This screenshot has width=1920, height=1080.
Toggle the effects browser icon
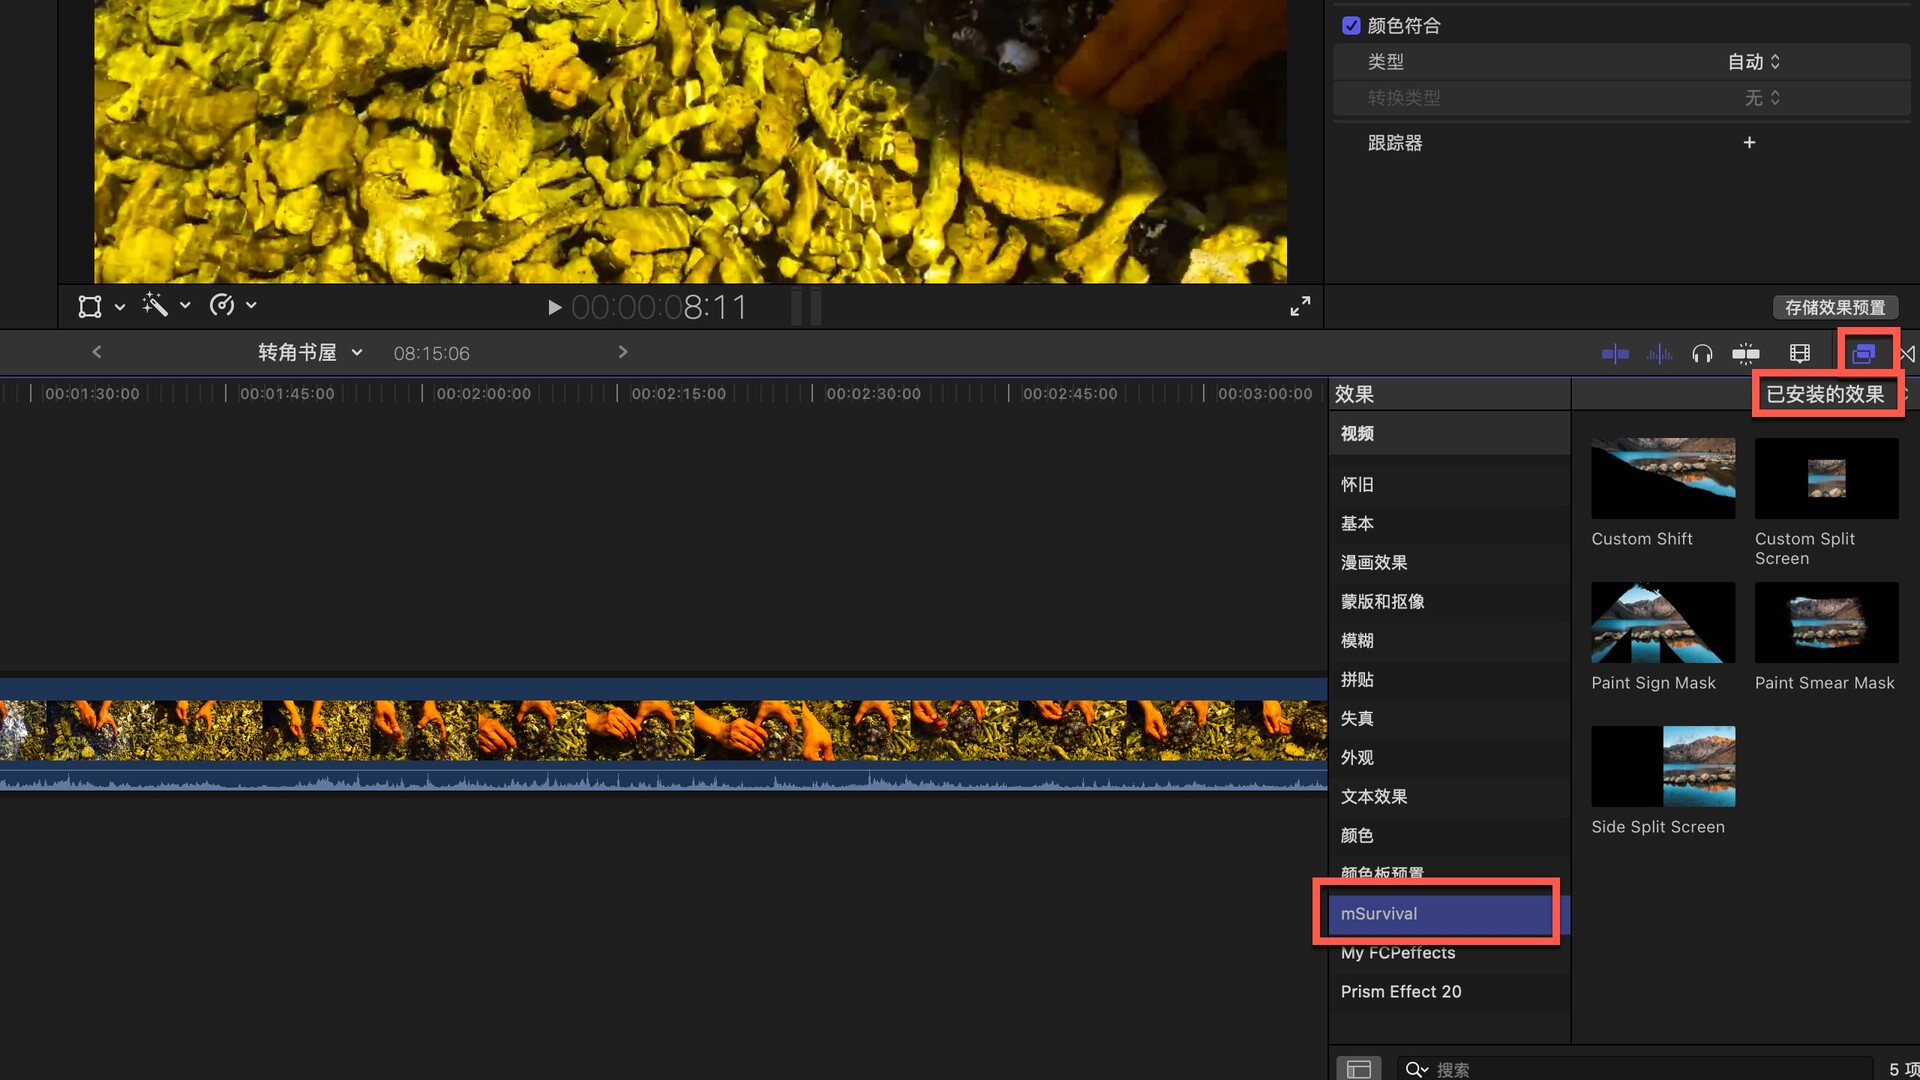click(1863, 353)
